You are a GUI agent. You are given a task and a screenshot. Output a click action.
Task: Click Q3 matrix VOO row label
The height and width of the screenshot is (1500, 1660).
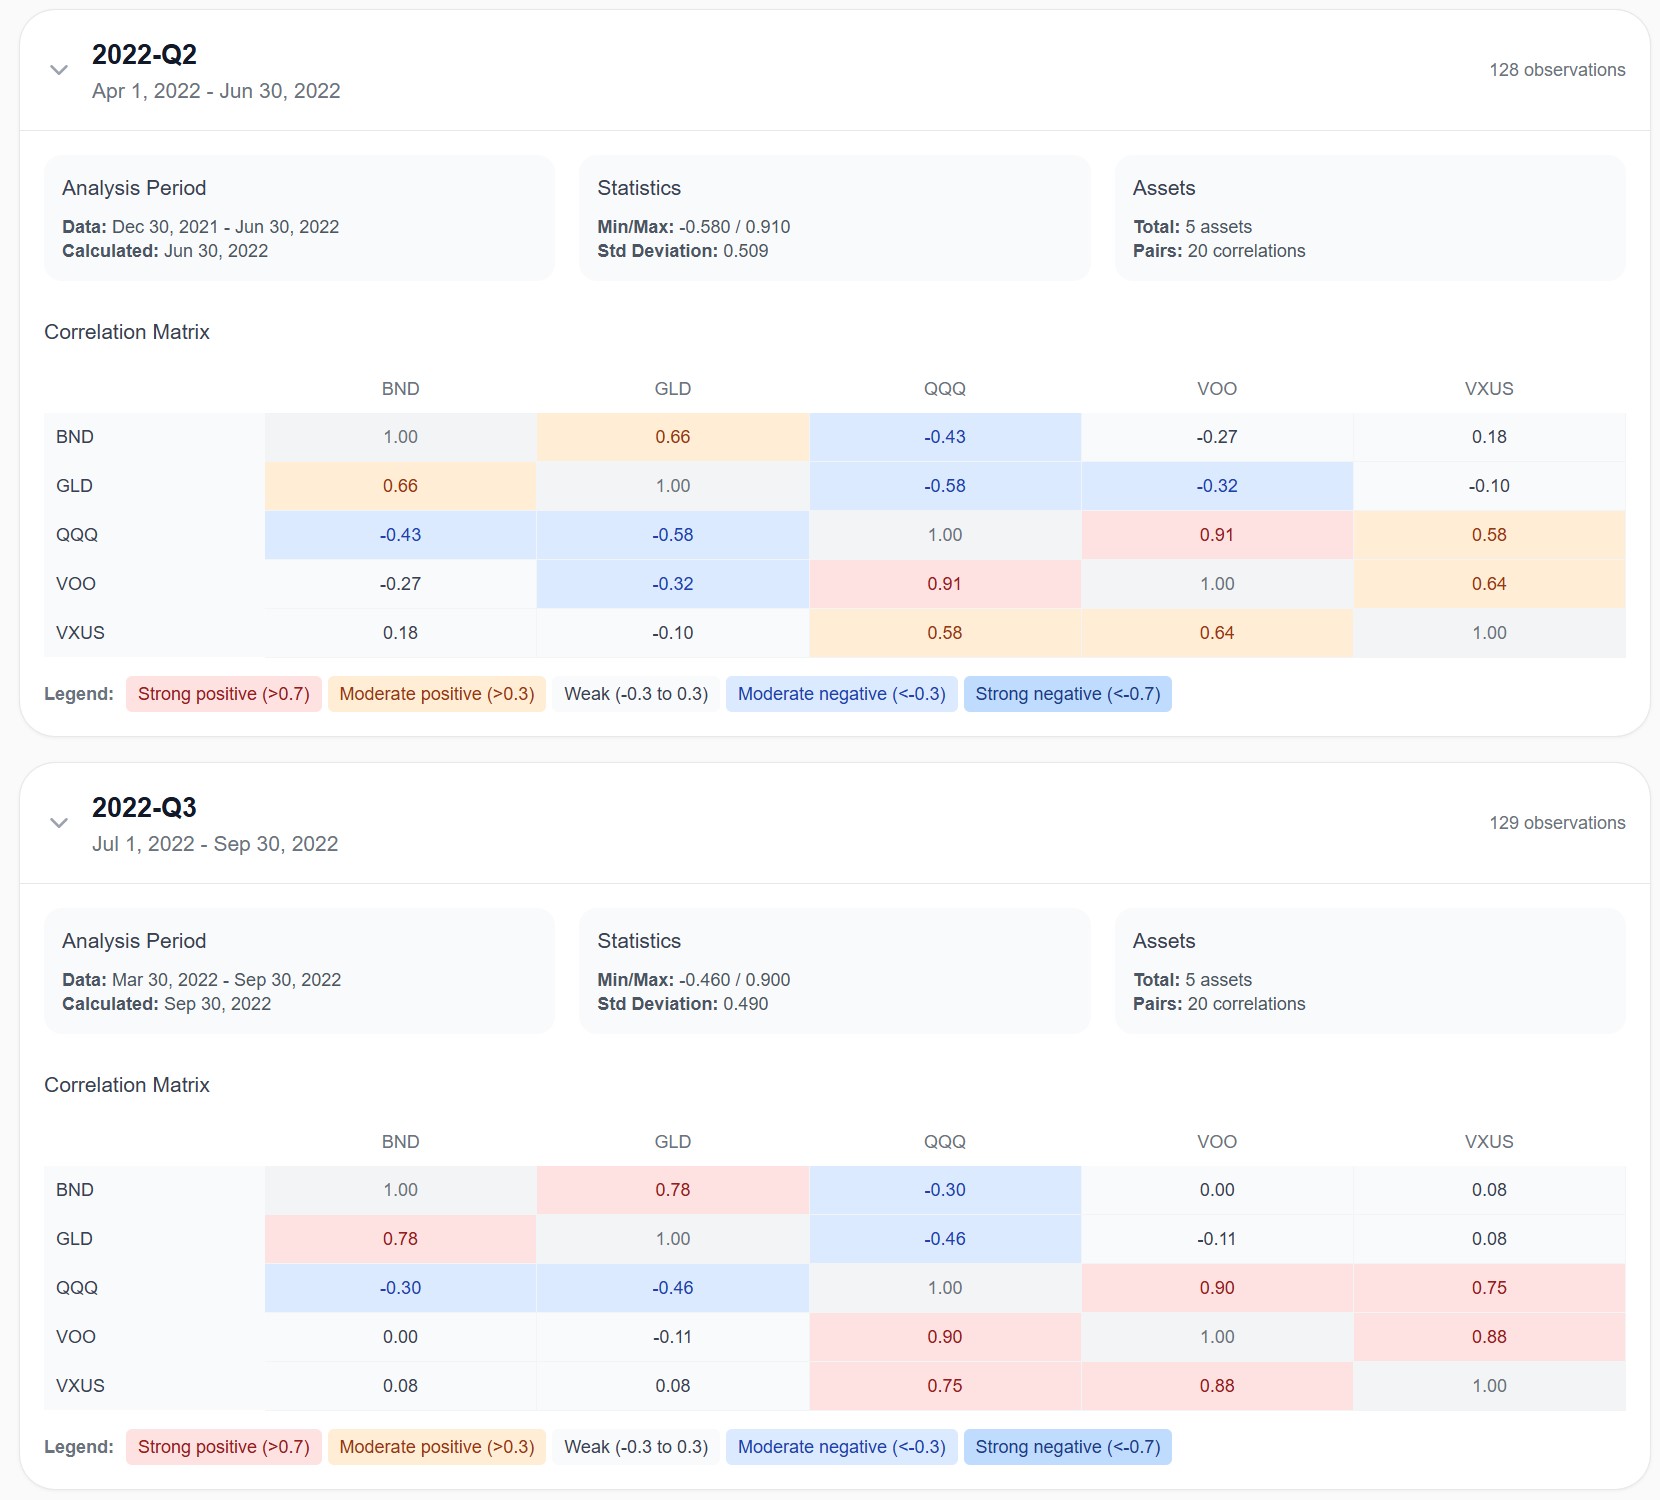pos(76,1337)
